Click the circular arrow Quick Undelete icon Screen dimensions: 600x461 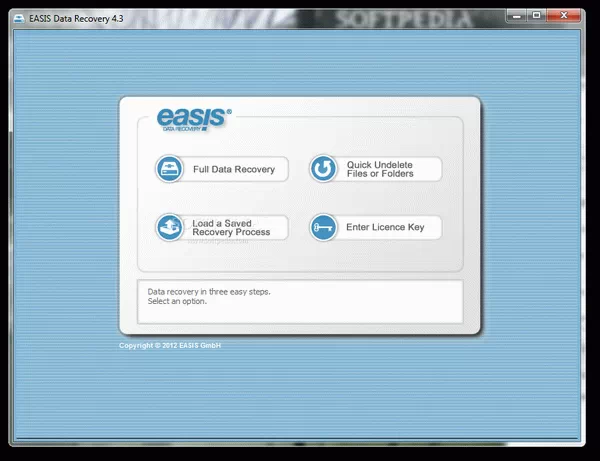pyautogui.click(x=322, y=169)
